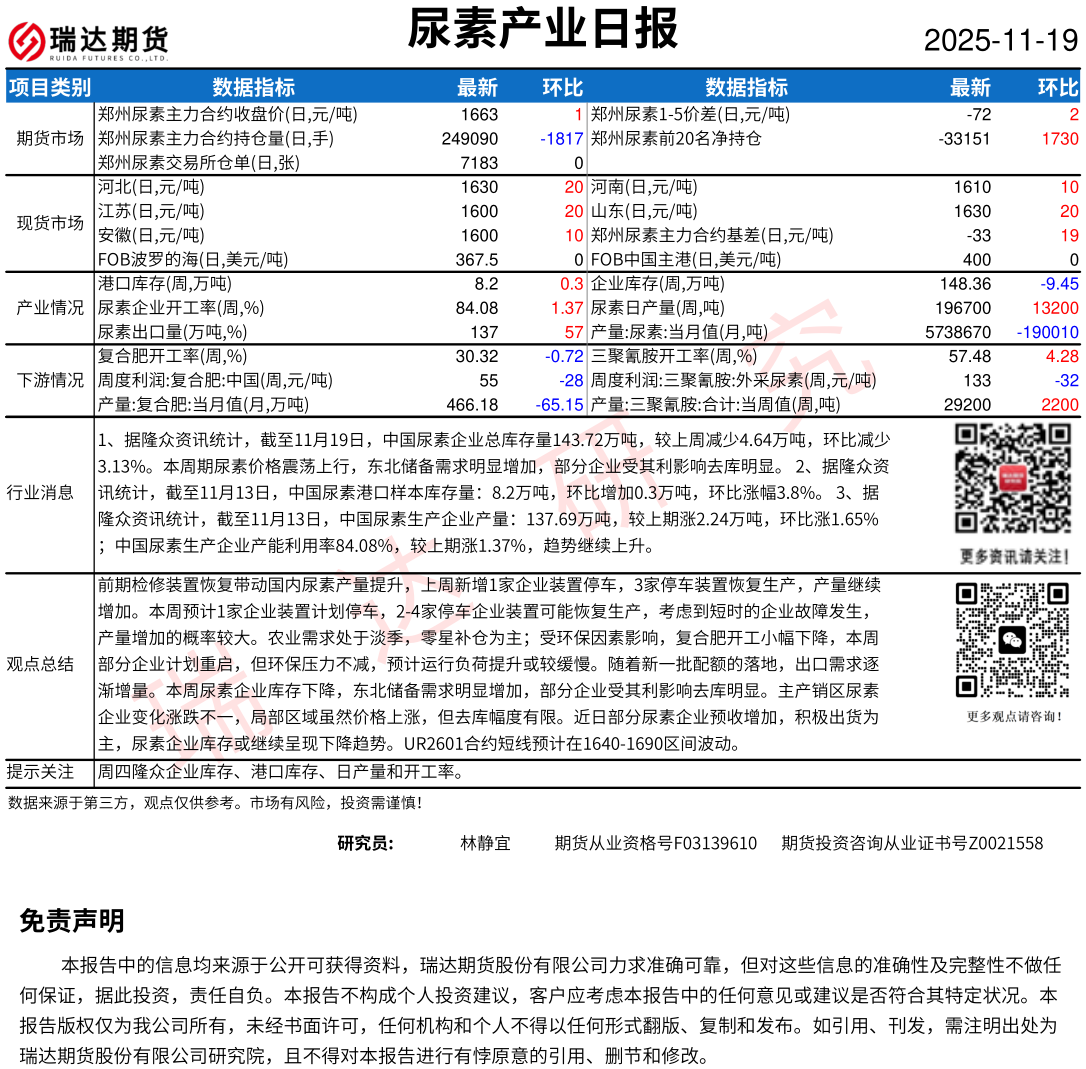Image resolution: width=1086 pixels, height=1069 pixels.
Task: Click the 更多资讯请关注 caption
Action: point(1013,556)
